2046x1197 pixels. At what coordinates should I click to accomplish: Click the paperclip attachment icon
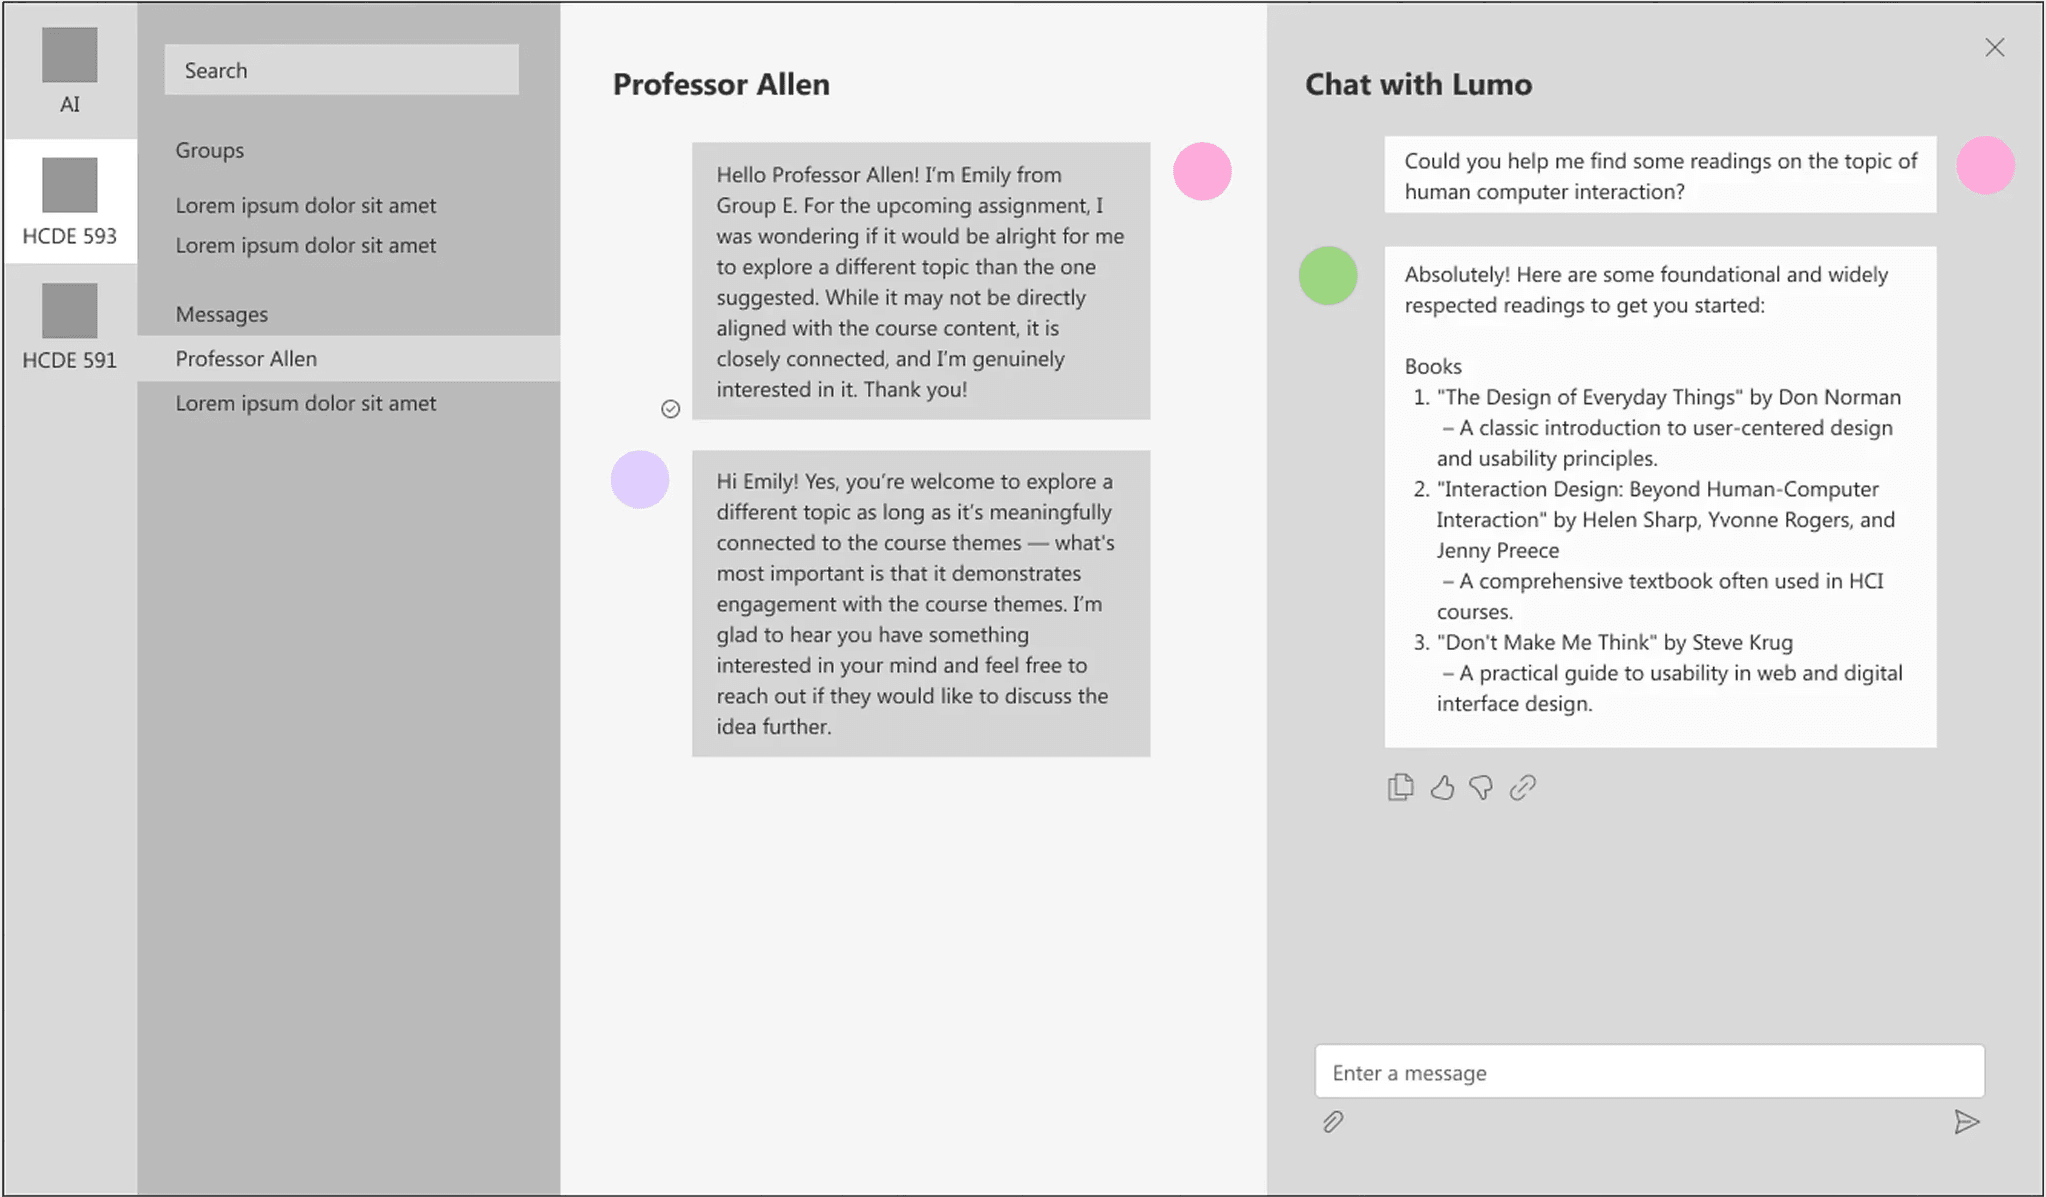[x=1332, y=1122]
